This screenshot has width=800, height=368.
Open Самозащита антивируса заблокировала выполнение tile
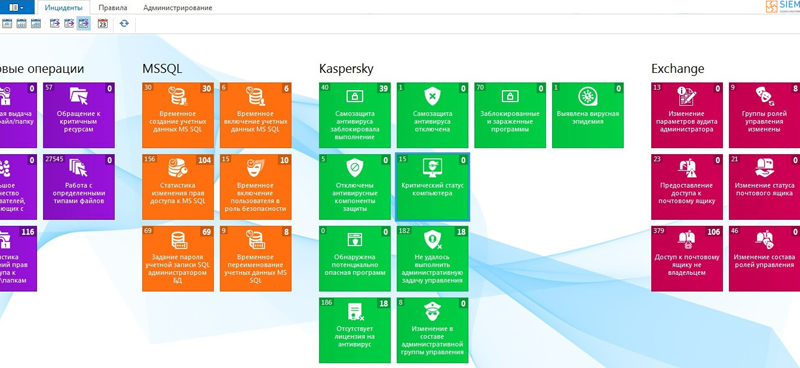tap(355, 115)
